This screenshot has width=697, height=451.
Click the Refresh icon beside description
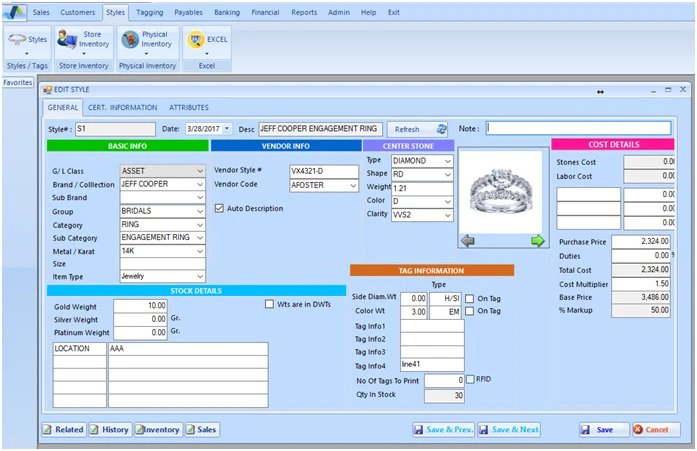point(441,129)
